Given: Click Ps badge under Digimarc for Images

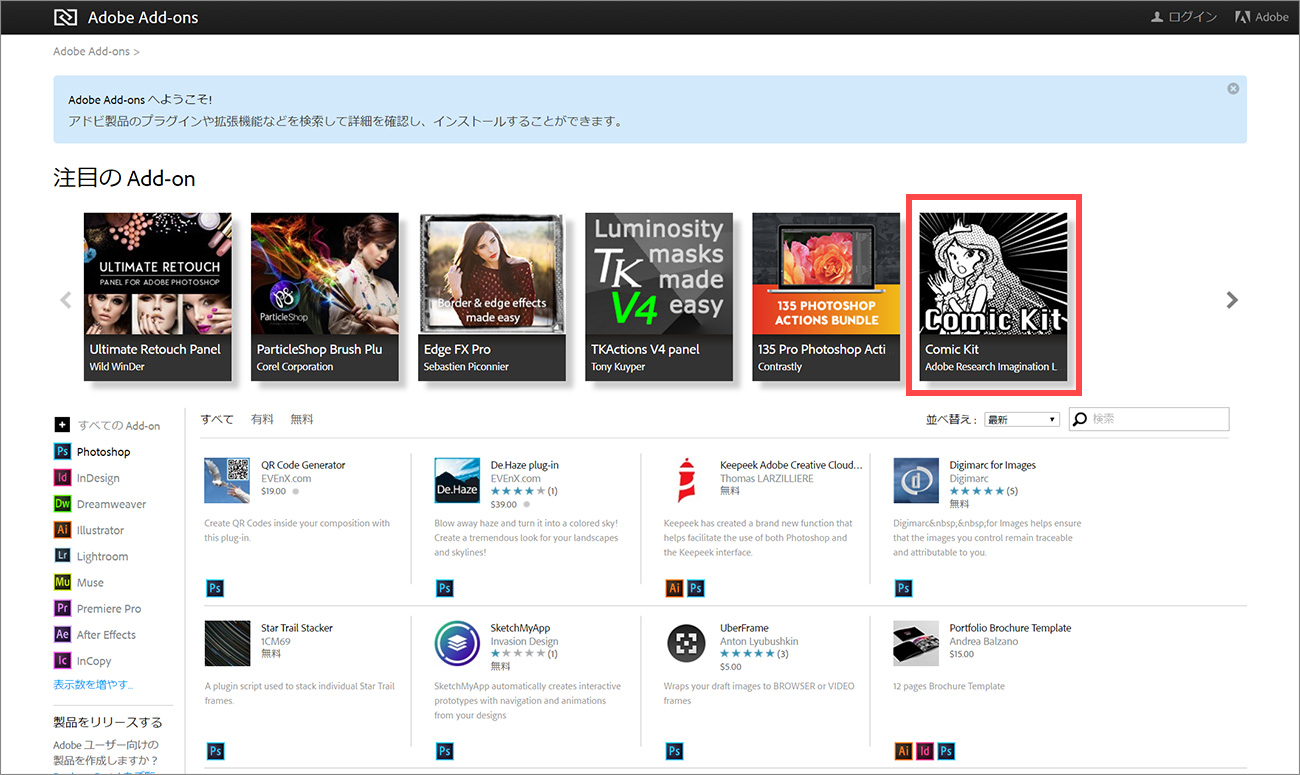Looking at the screenshot, I should 903,588.
